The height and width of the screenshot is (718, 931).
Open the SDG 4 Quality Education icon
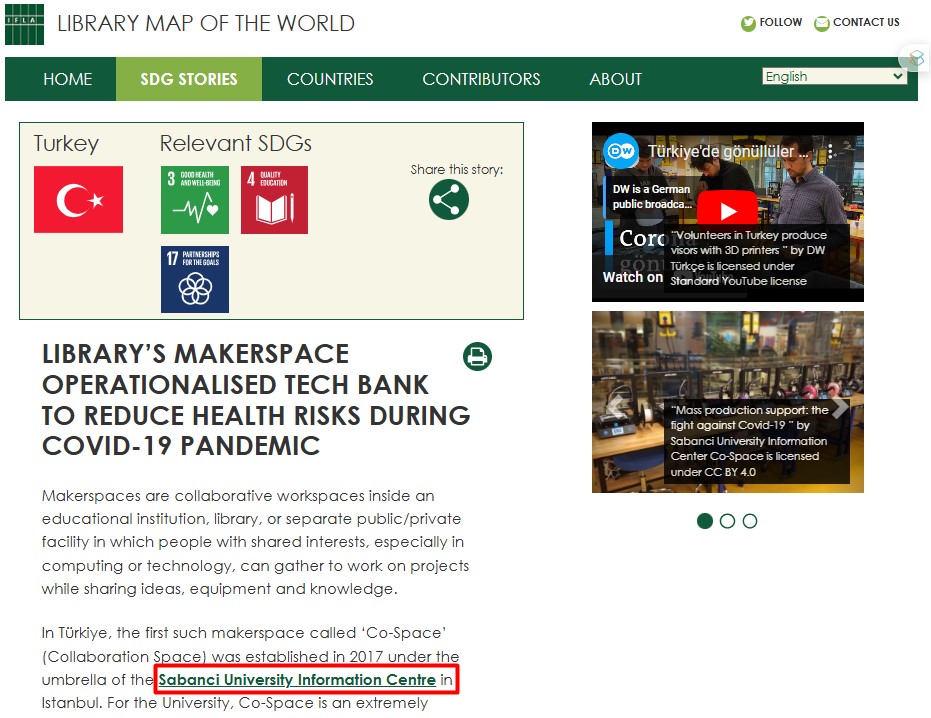[274, 200]
